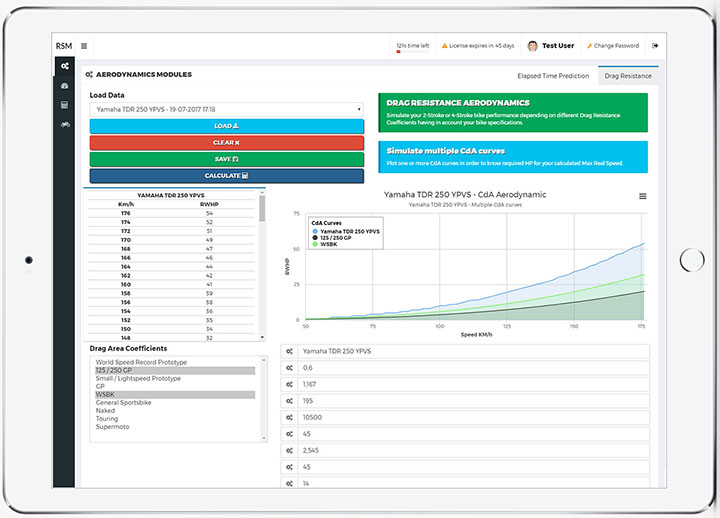Viewport: 720px width, 518px height.
Task: Toggle Yamaha TDR 250 YPVS legend entry
Action: 346,231
